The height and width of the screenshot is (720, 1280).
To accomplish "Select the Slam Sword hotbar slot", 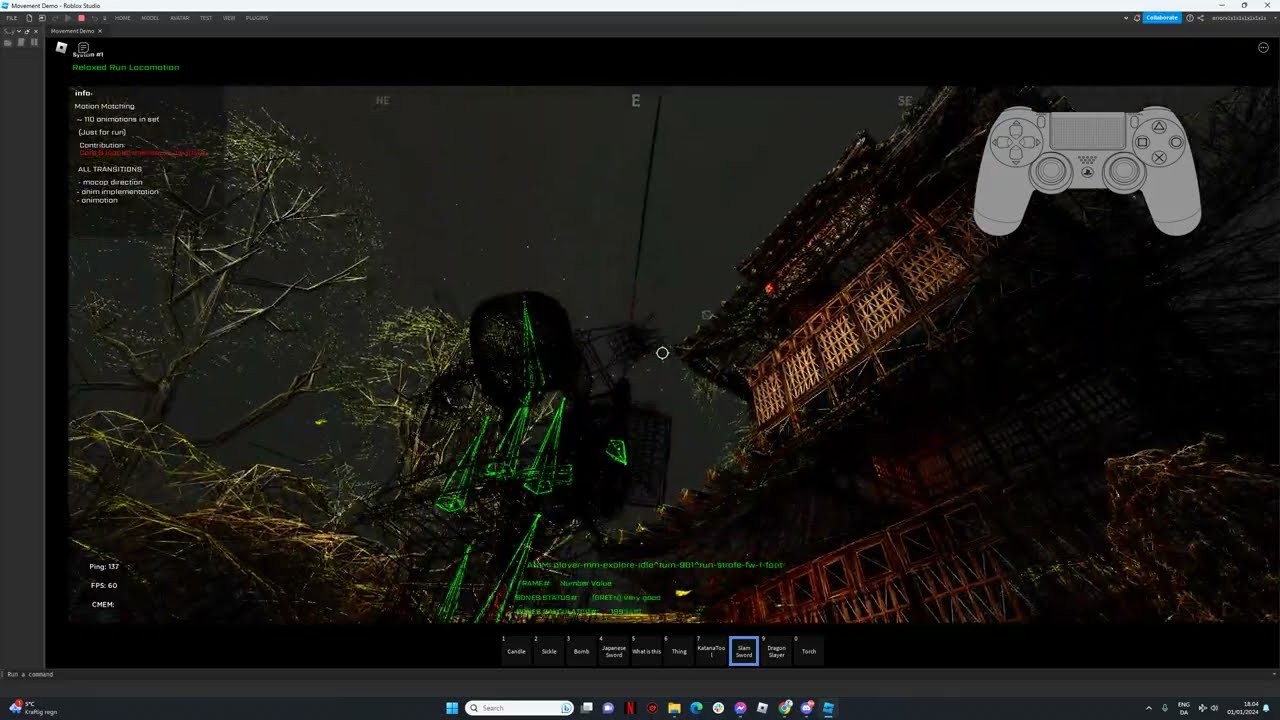I will 744,651.
